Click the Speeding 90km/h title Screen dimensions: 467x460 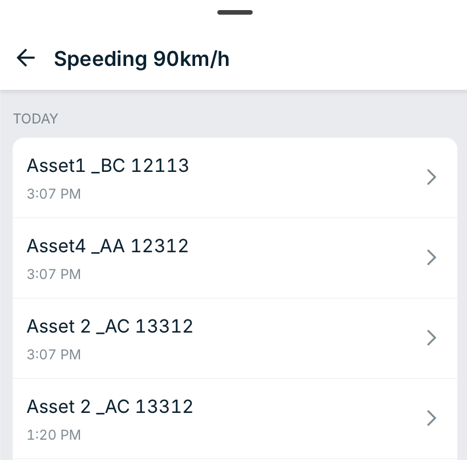click(142, 59)
